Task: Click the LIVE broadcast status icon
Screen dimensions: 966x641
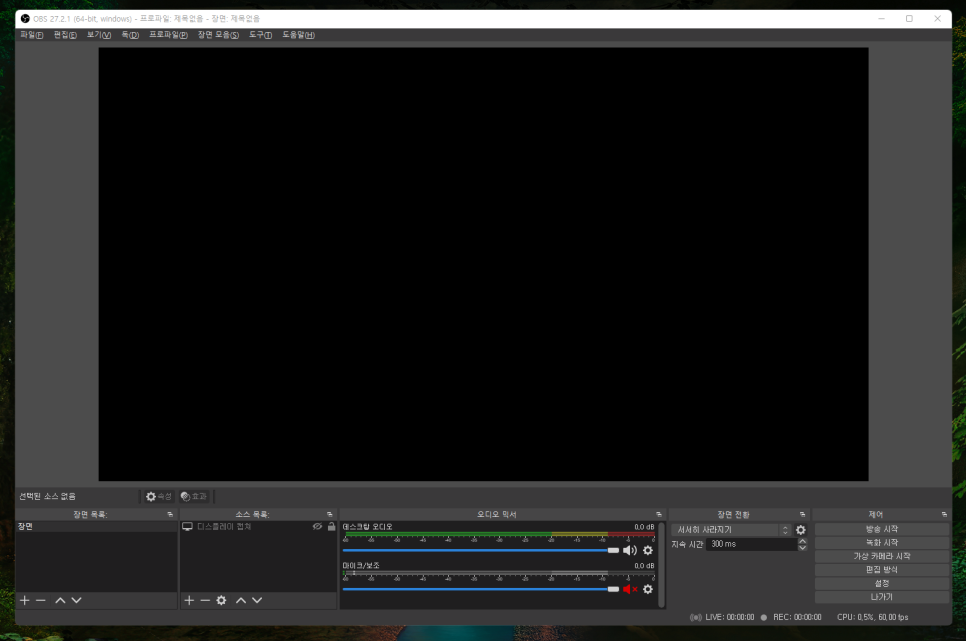Action: point(696,617)
